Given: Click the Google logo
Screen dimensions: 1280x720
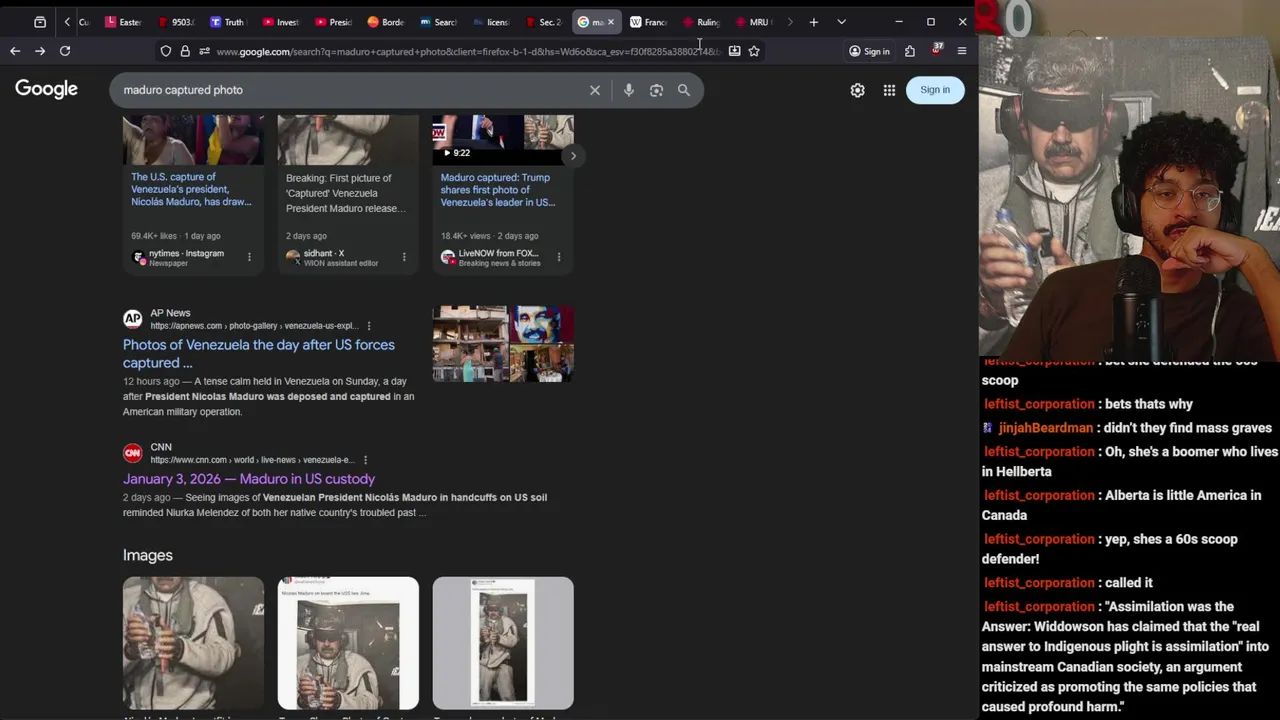Looking at the screenshot, I should click(x=46, y=90).
